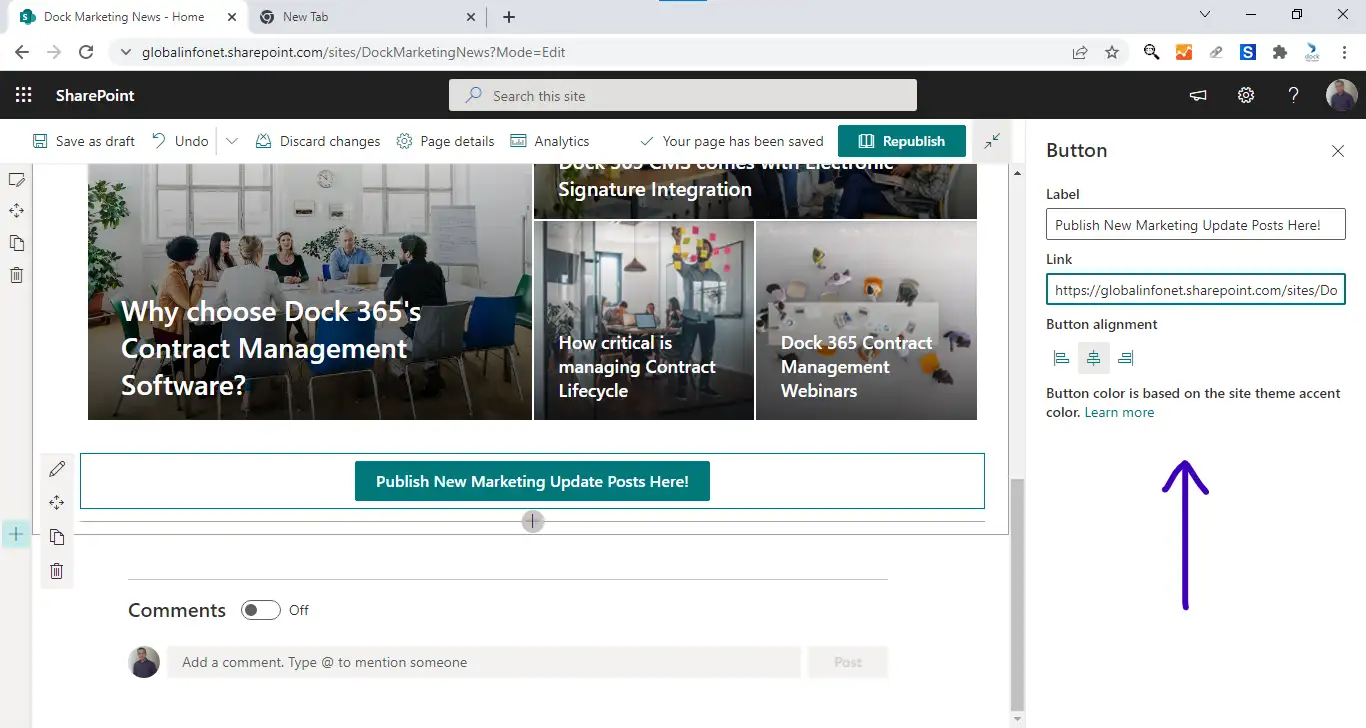
Task: Open the user account profile picture
Action: click(x=1342, y=95)
